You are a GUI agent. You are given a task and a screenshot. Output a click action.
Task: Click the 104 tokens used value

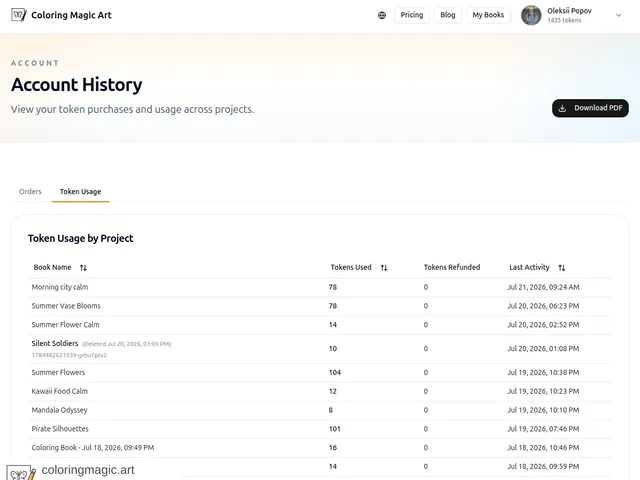(335, 373)
